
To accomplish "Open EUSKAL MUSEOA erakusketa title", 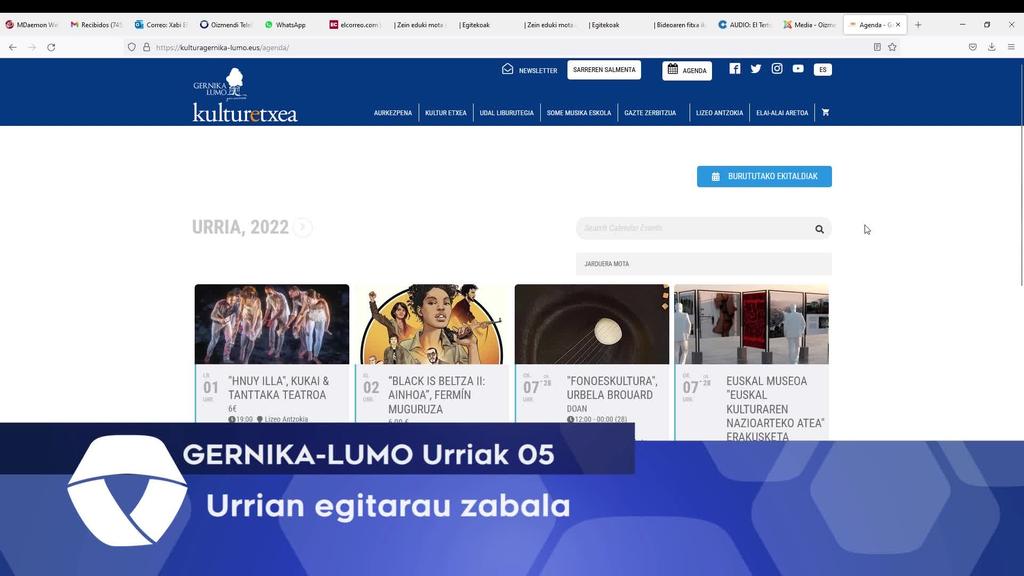I will (775, 408).
